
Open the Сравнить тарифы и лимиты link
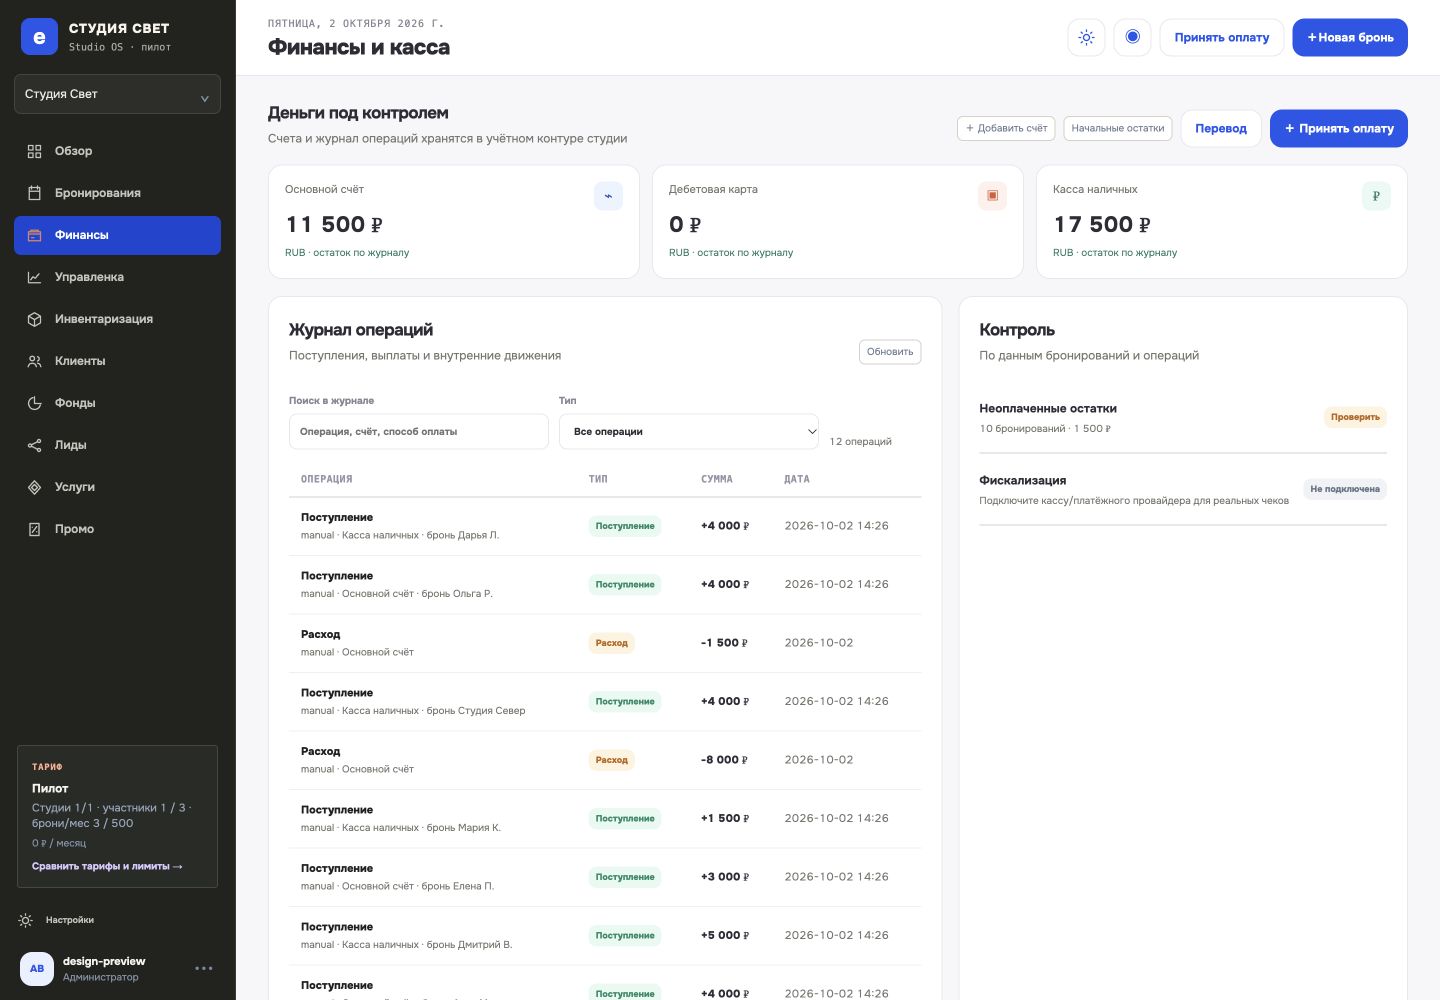pyautogui.click(x=107, y=866)
